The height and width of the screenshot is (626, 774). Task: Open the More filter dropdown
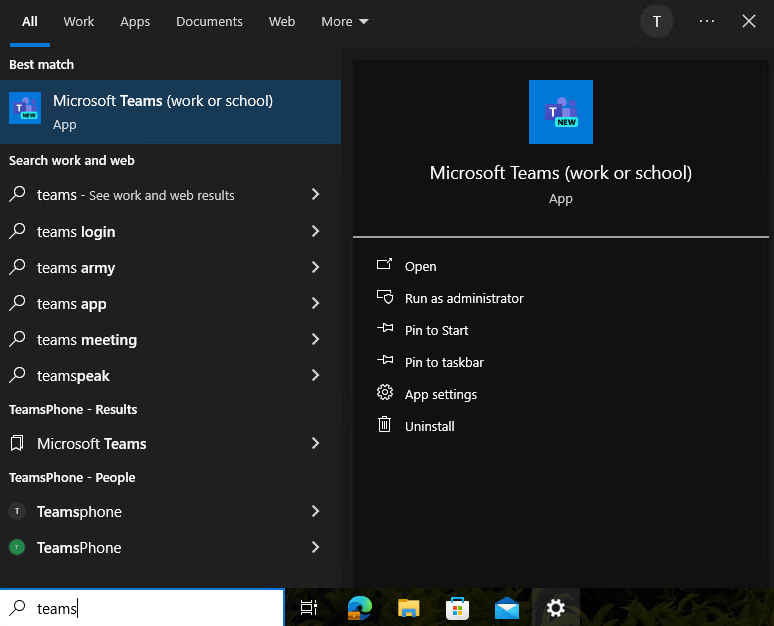point(345,22)
